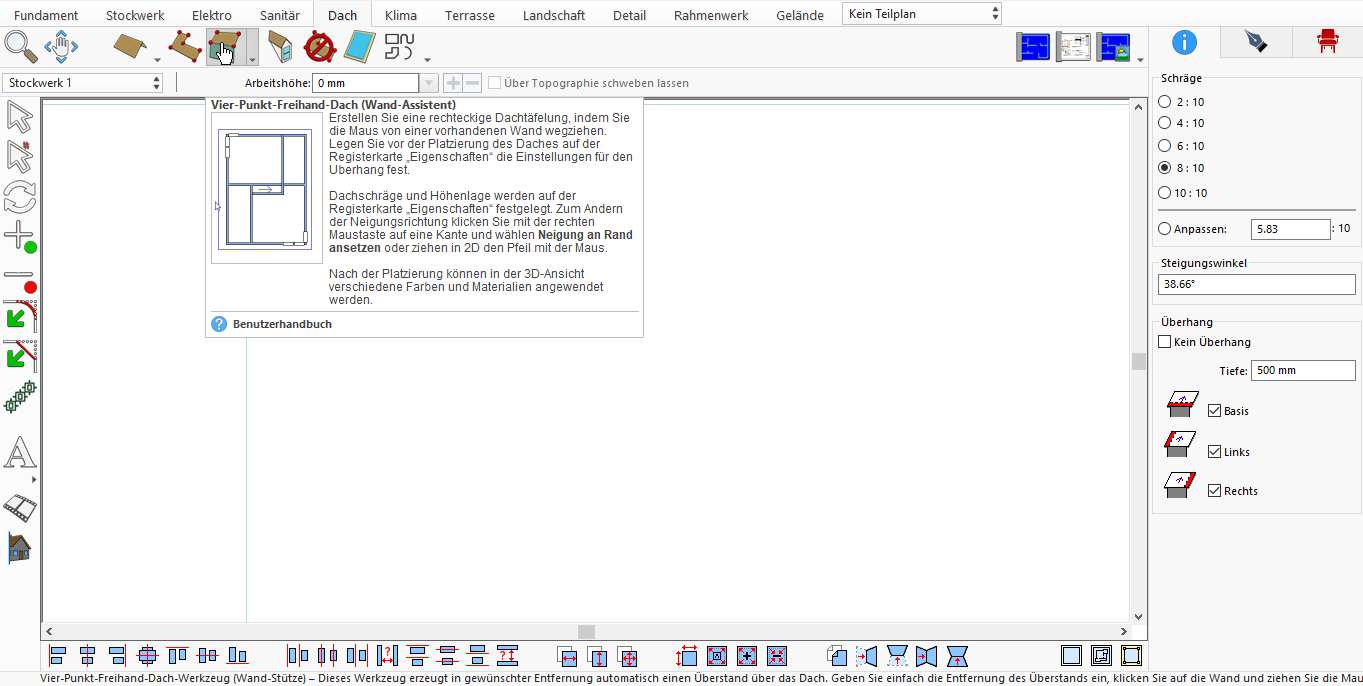Choose the 10 : 10 roof slope
Viewport: 1363px width, 686px height.
tap(1164, 193)
